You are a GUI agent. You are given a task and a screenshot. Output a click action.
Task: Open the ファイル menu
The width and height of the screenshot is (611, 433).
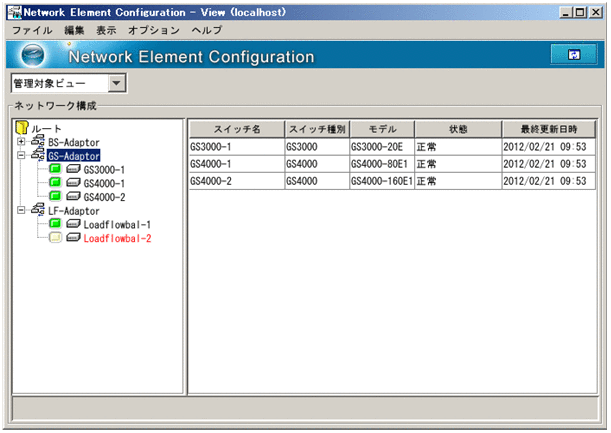point(31,31)
